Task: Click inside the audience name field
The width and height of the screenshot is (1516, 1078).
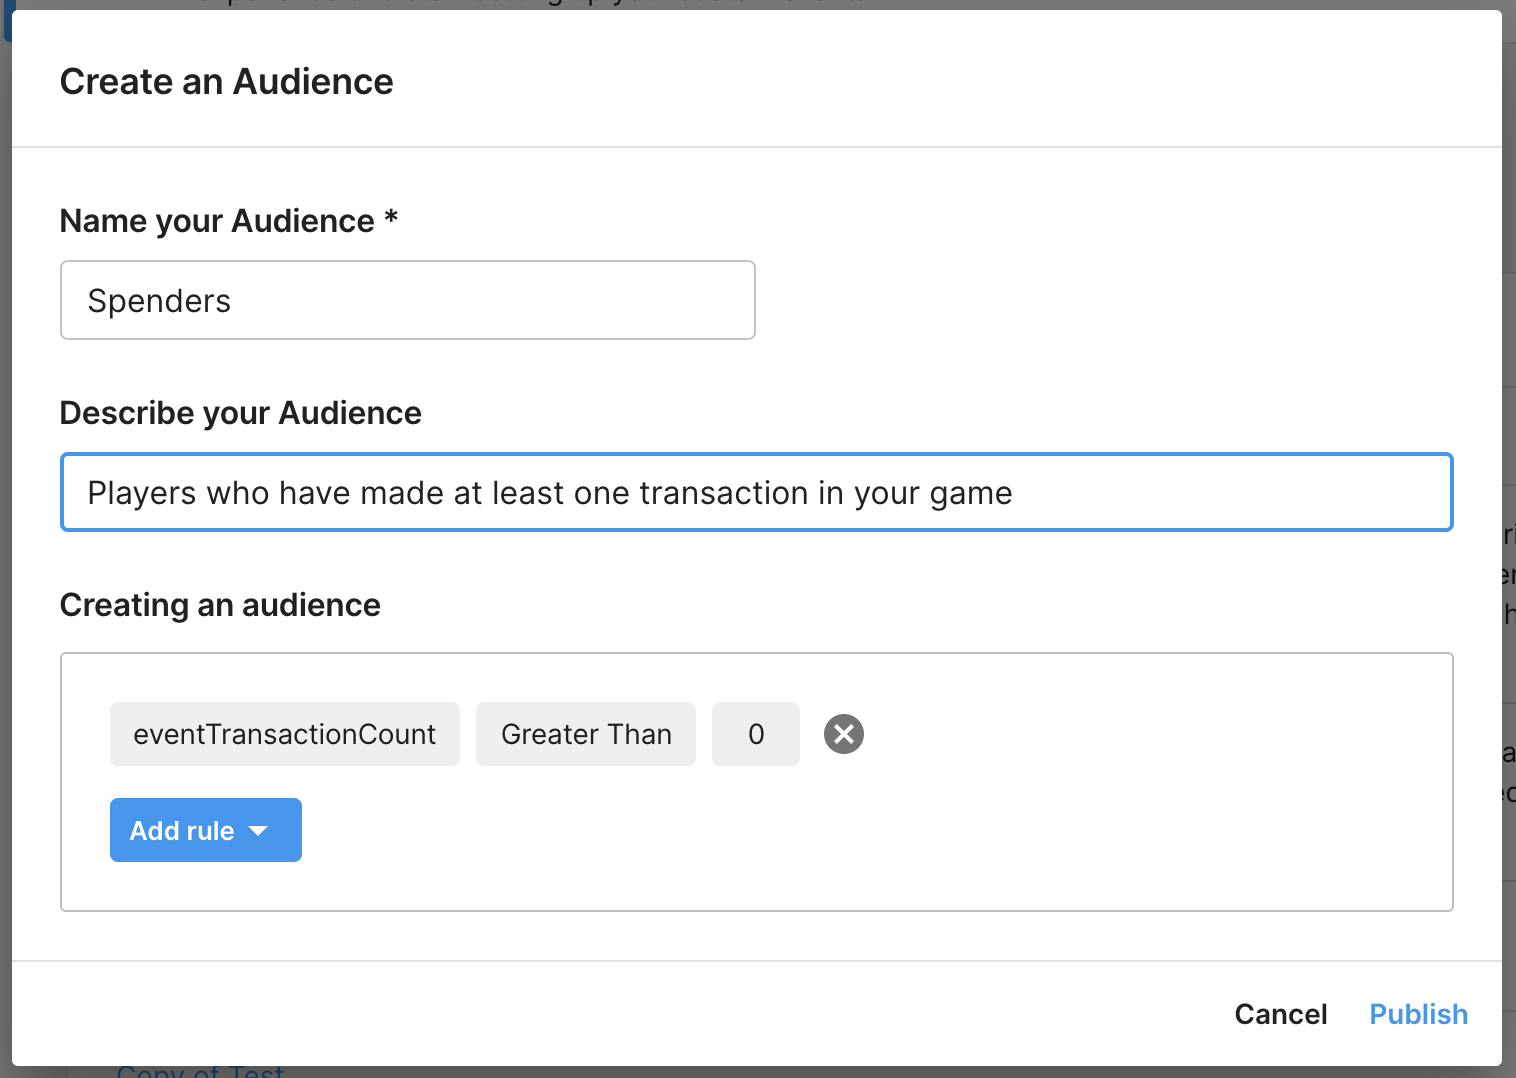Action: pyautogui.click(x=407, y=300)
